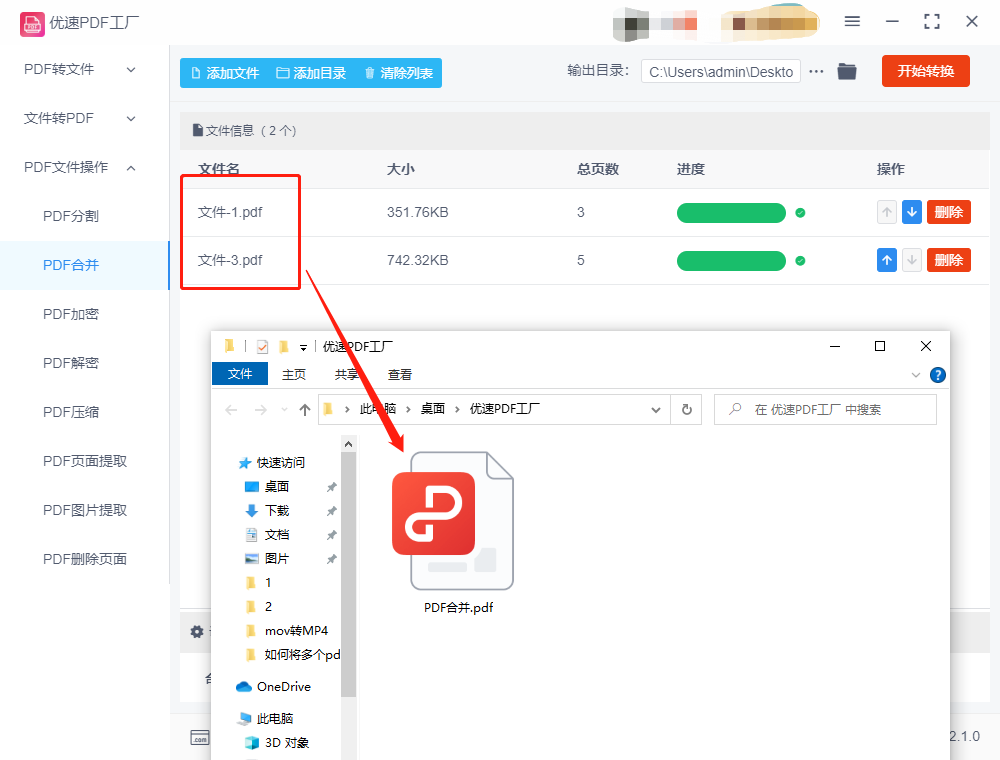
Task: Open output folder icon next to path
Action: pos(847,71)
